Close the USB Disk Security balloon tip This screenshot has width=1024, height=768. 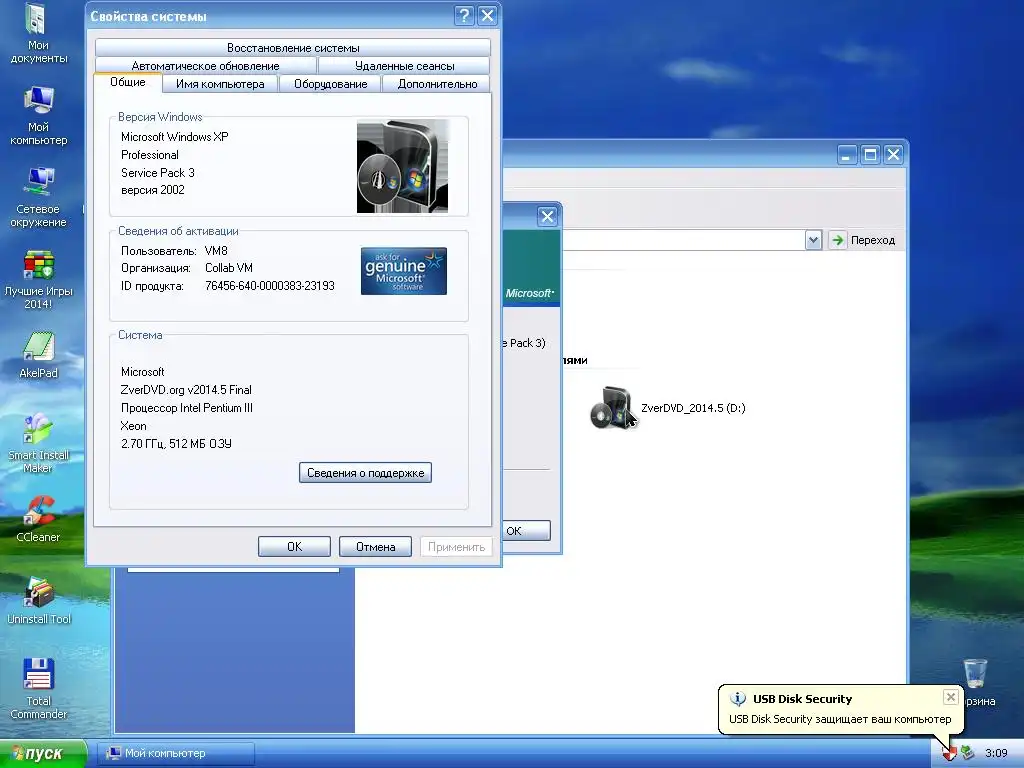point(951,697)
